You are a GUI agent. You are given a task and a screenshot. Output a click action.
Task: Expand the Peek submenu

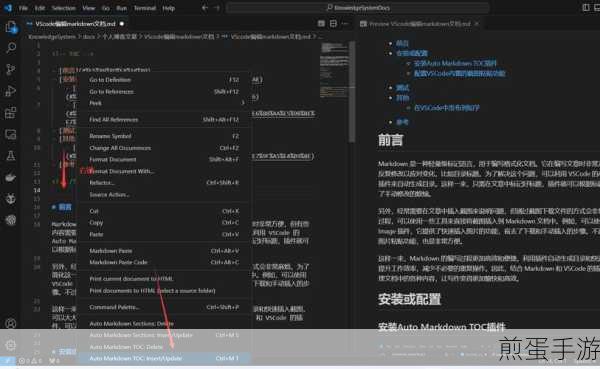(164, 103)
